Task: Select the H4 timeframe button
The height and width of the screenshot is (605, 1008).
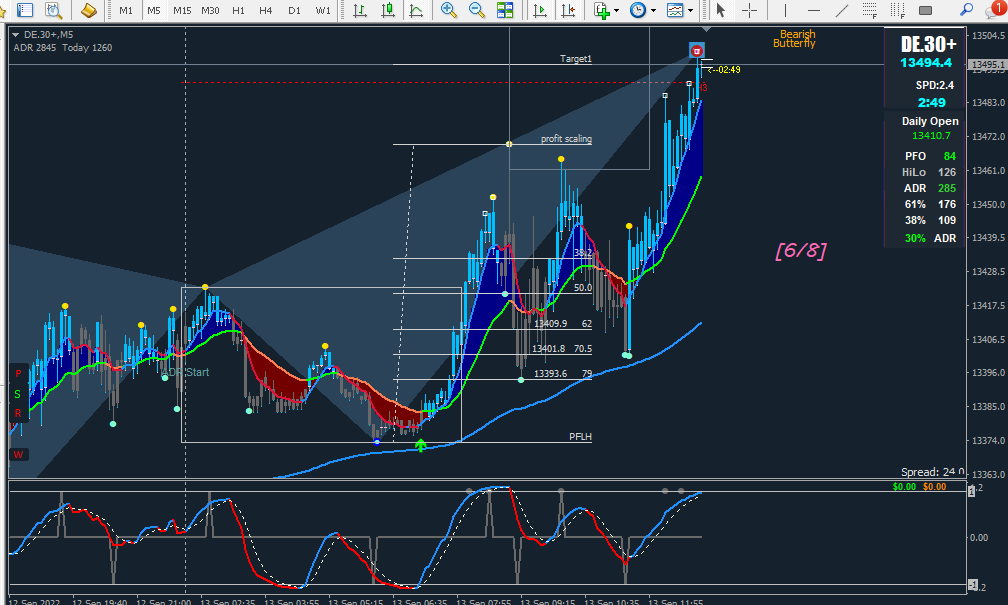Action: point(266,10)
